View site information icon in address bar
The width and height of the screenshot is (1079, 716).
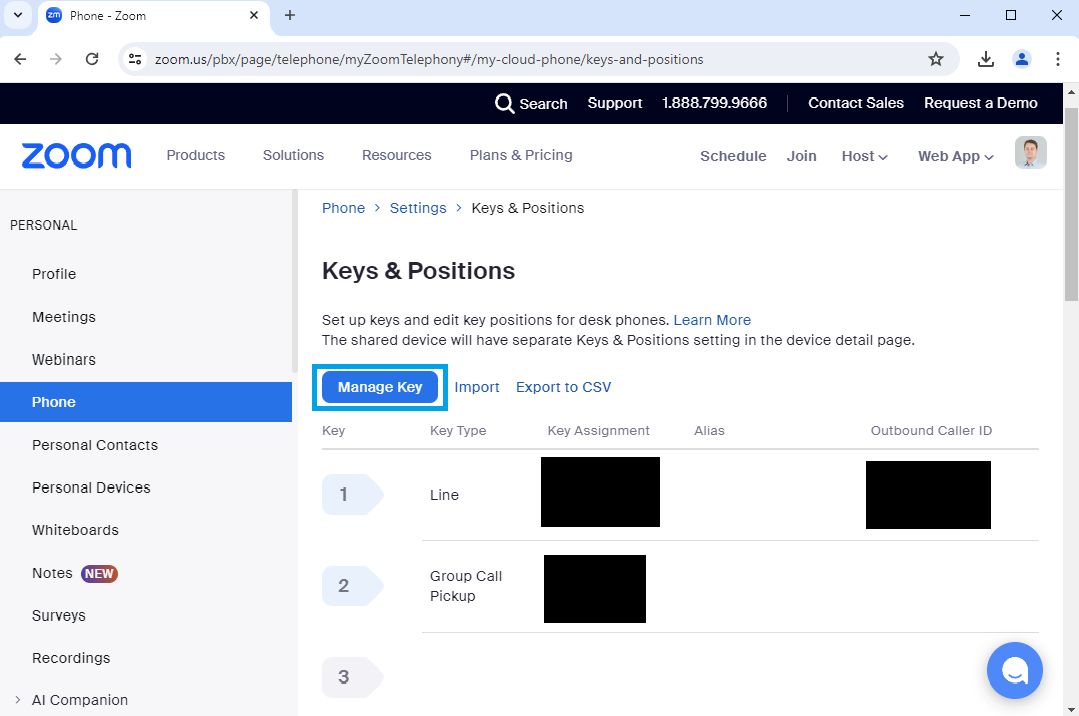(x=135, y=59)
